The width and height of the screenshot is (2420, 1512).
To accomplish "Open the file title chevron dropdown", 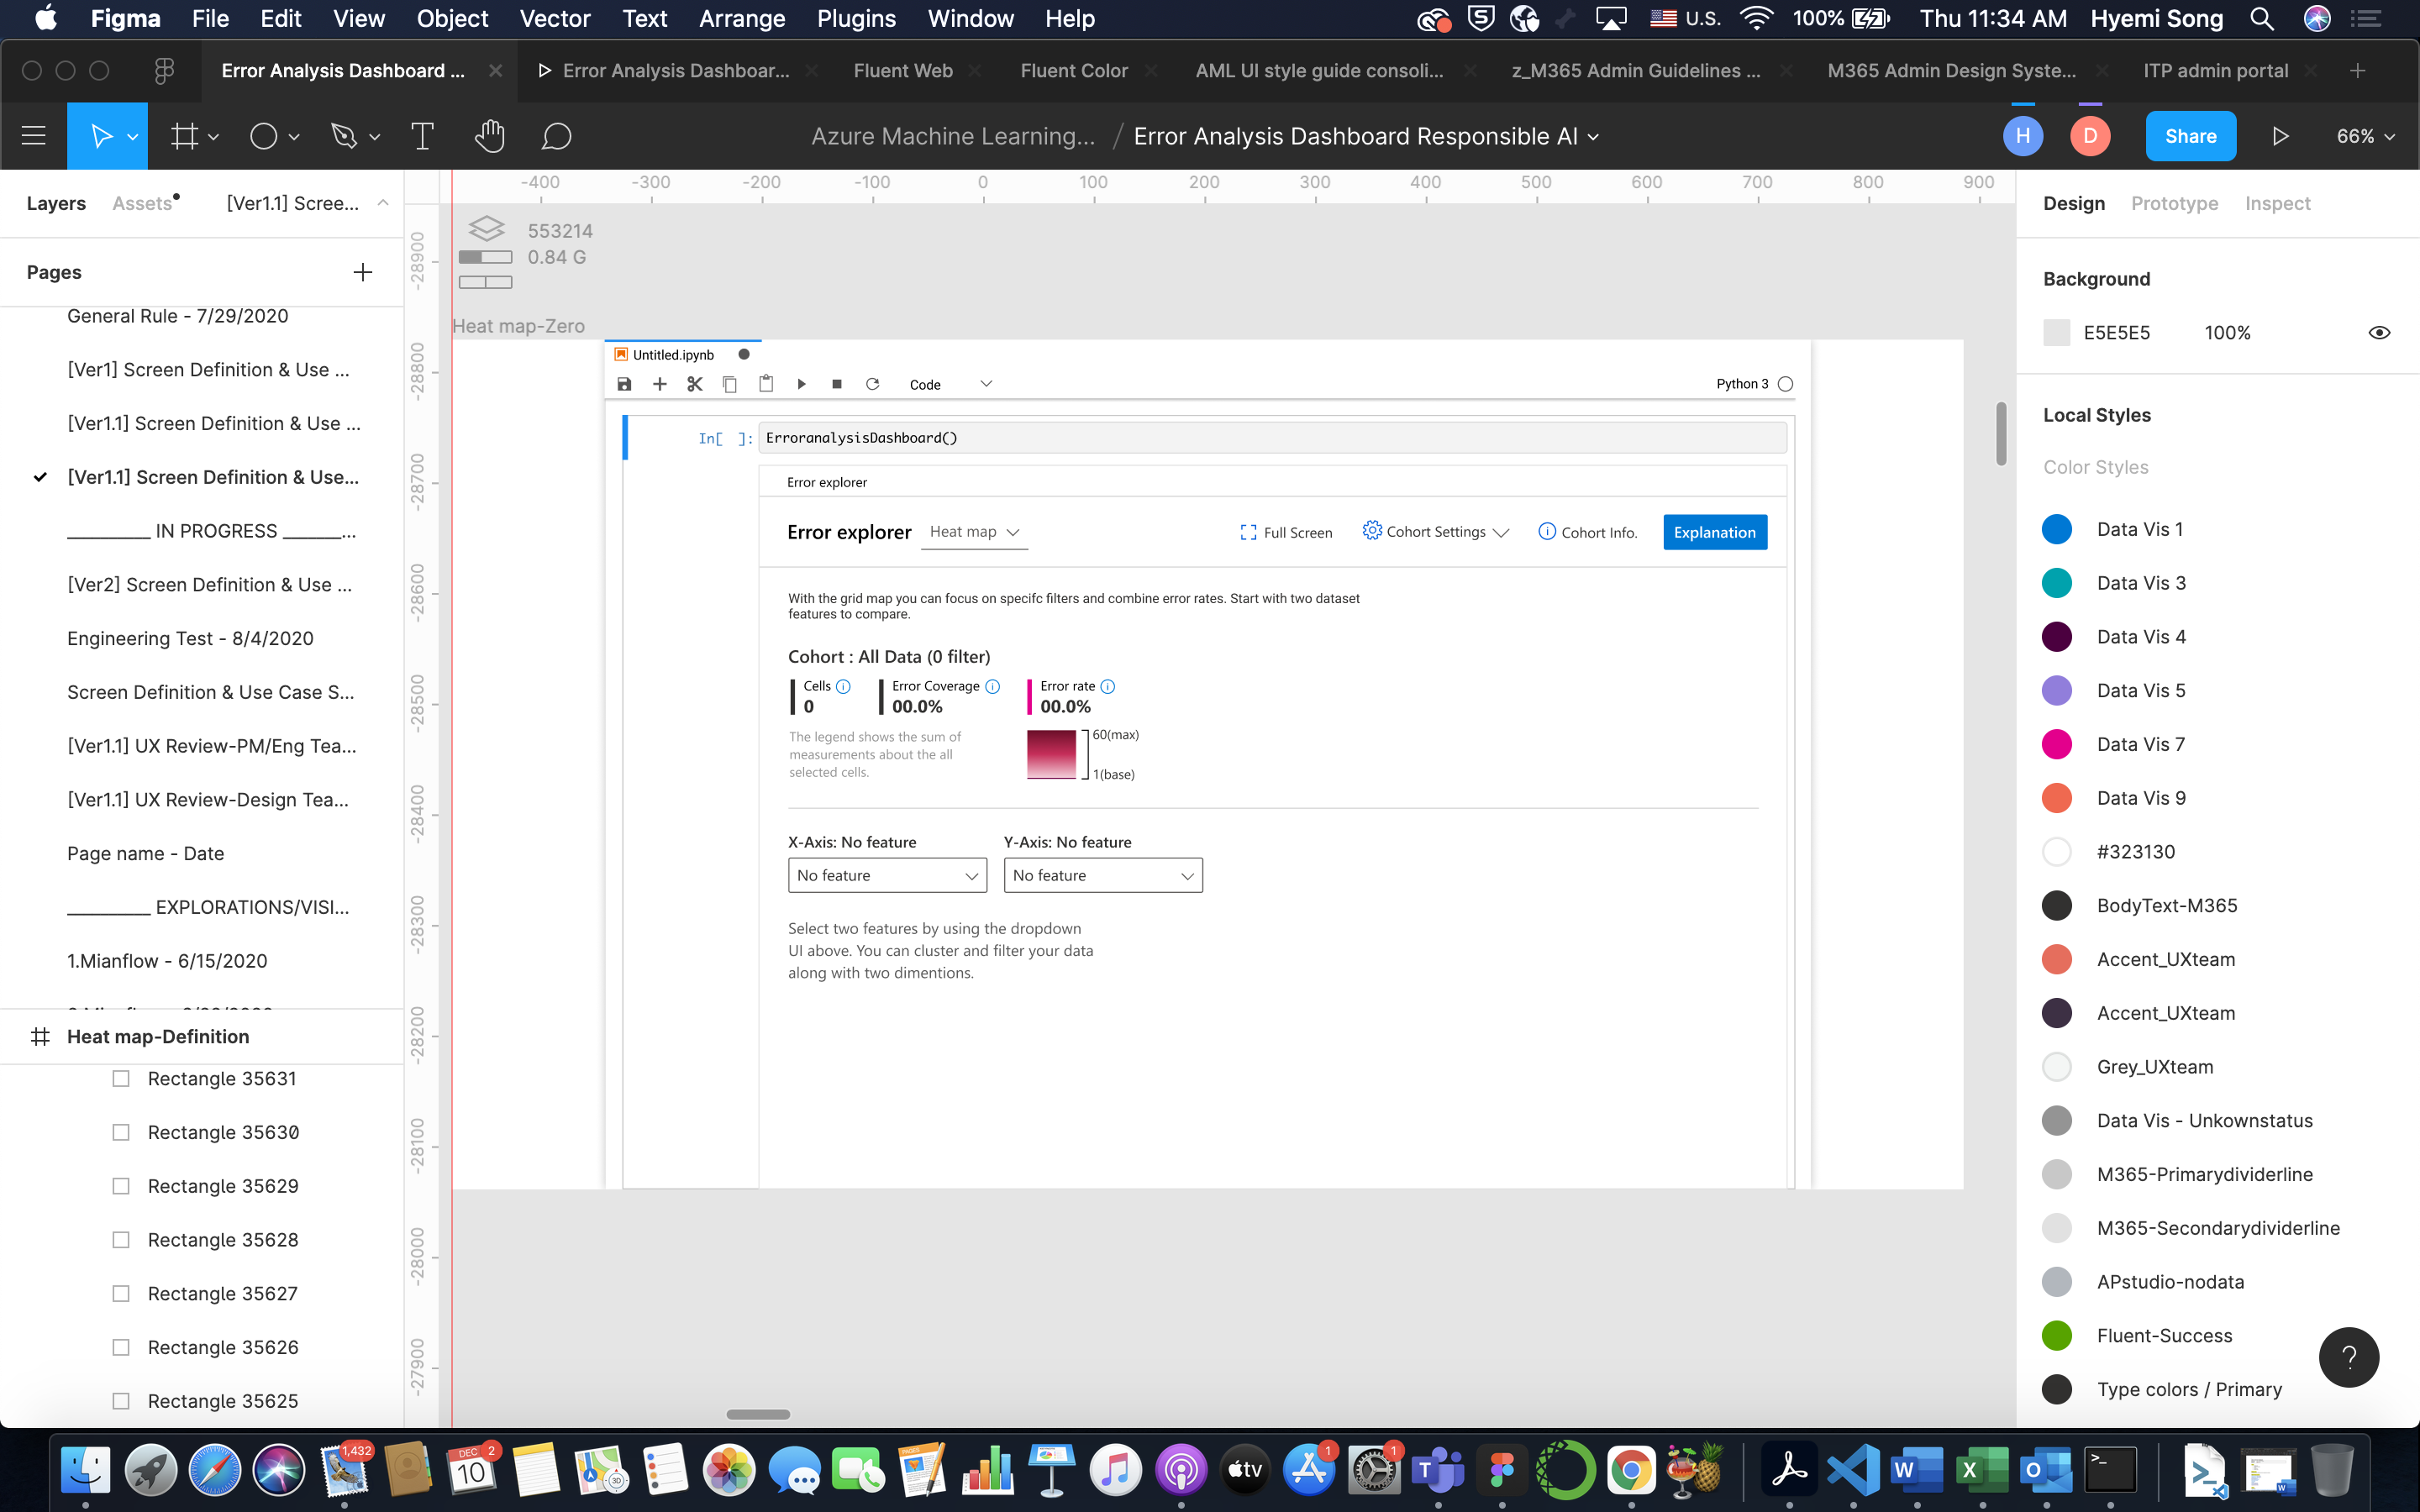I will (x=1593, y=136).
